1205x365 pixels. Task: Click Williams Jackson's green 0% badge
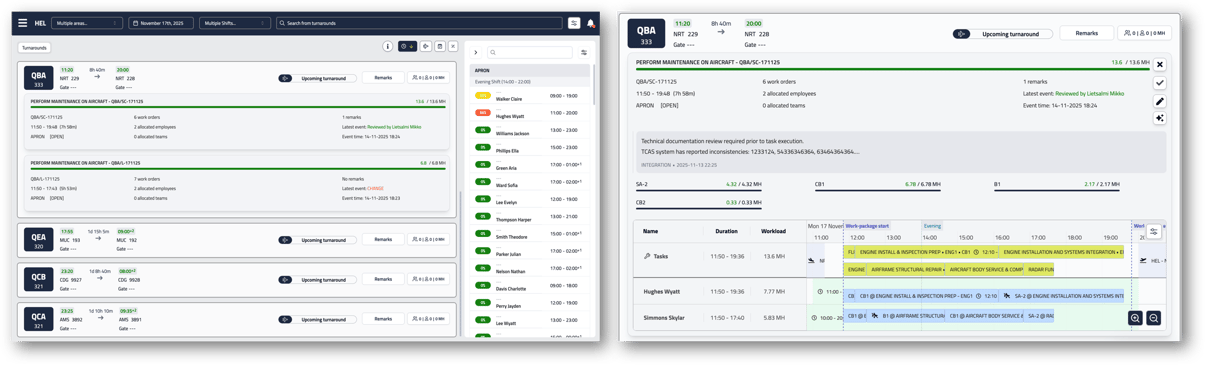483,130
